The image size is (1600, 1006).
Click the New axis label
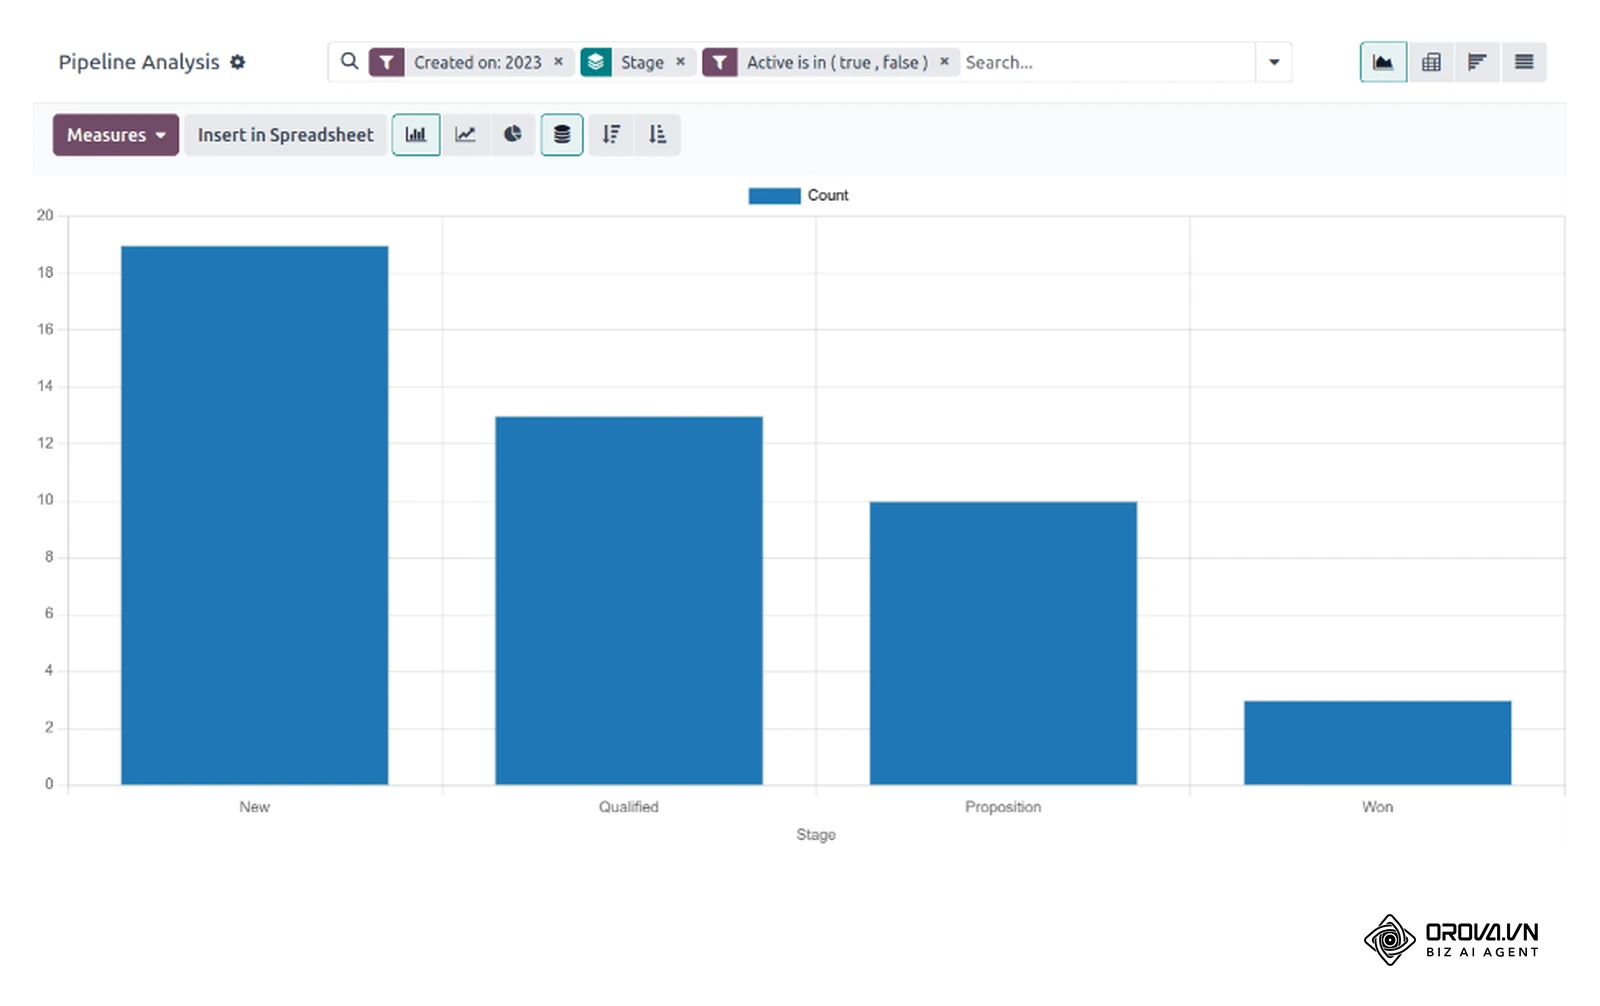255,807
